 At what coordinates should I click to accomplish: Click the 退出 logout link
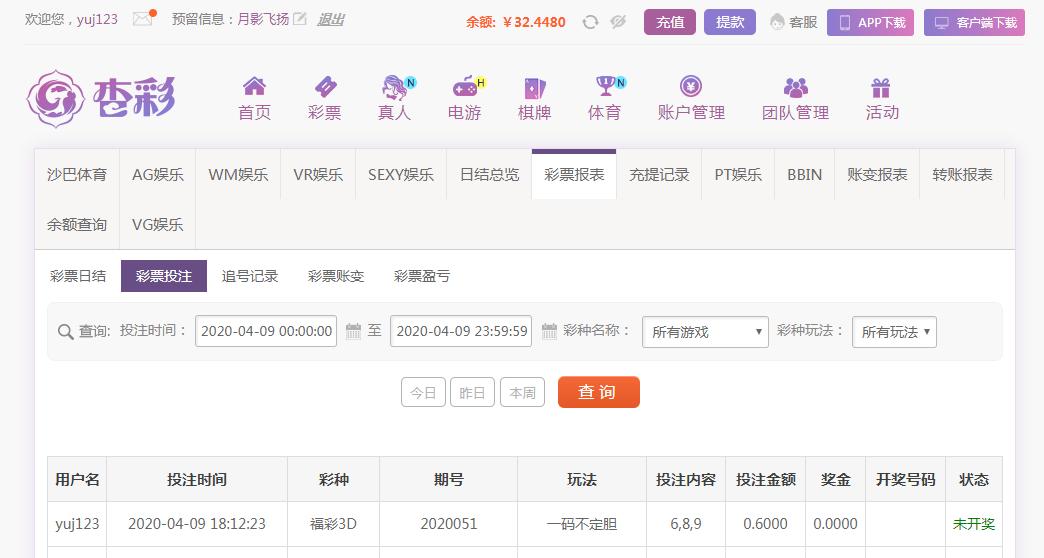[x=330, y=19]
